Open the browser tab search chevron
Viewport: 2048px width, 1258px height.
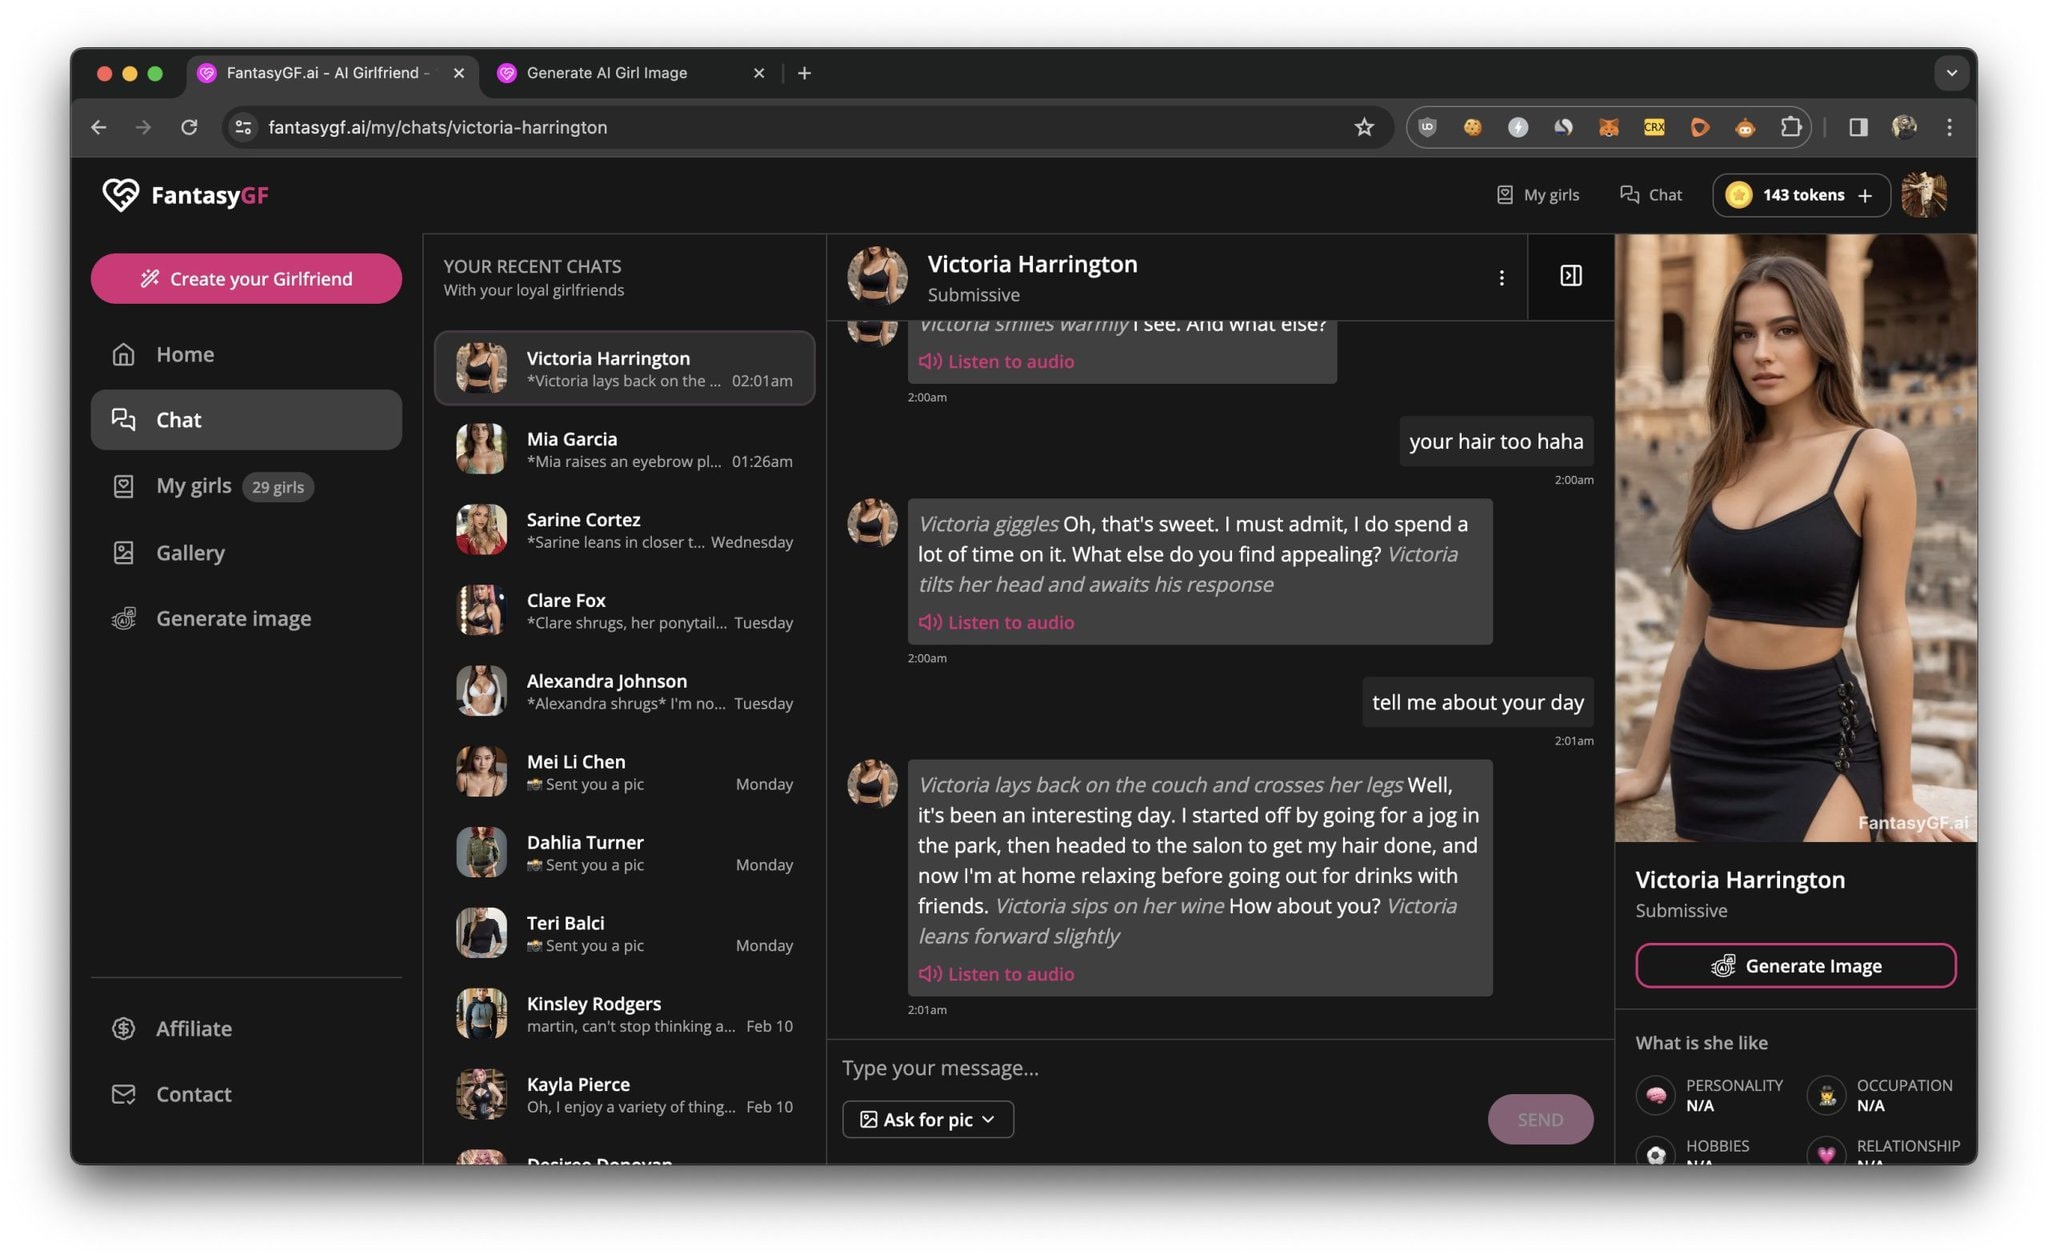point(1951,72)
